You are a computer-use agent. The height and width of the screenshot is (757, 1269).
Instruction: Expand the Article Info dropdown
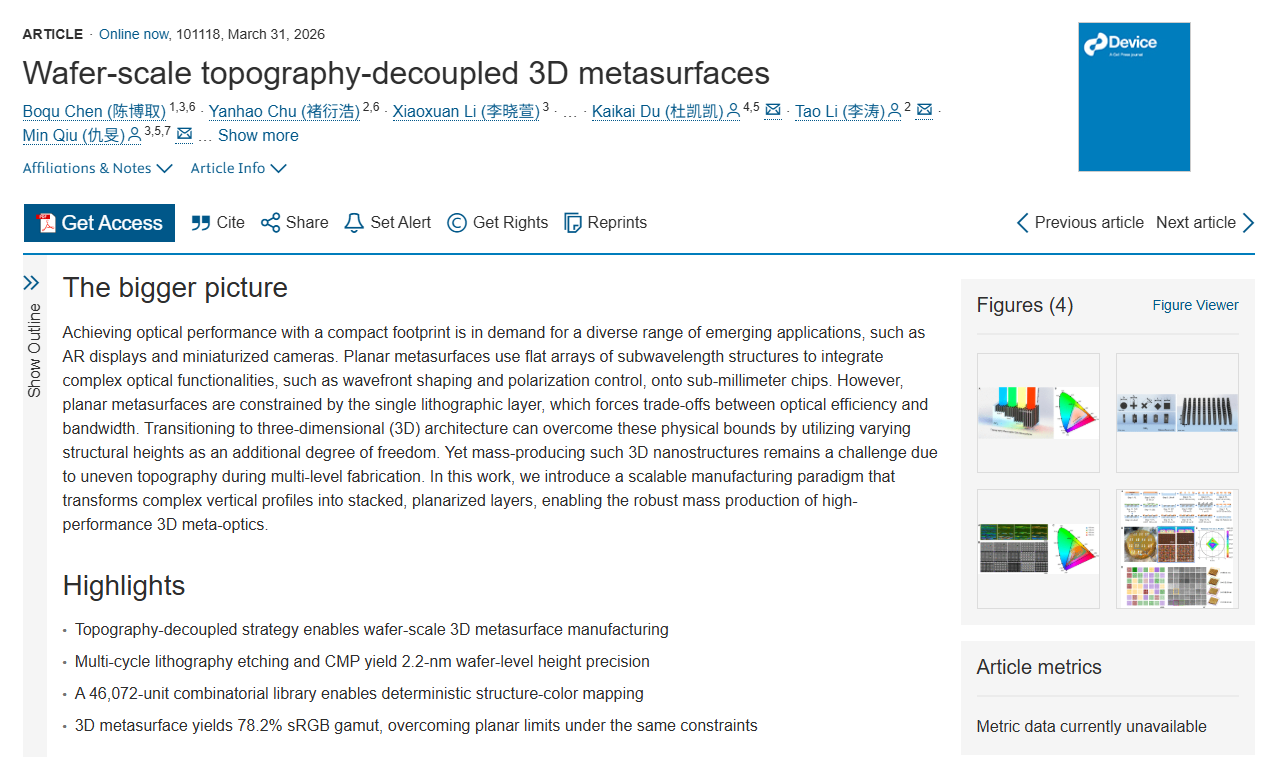pyautogui.click(x=239, y=168)
